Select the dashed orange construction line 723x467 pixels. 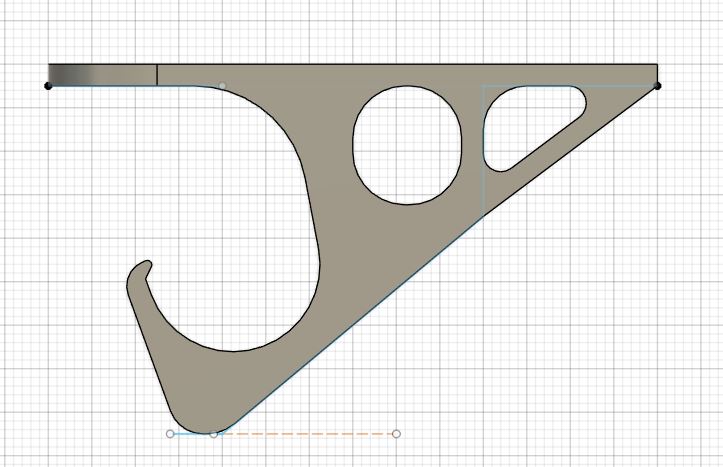[x=309, y=434]
